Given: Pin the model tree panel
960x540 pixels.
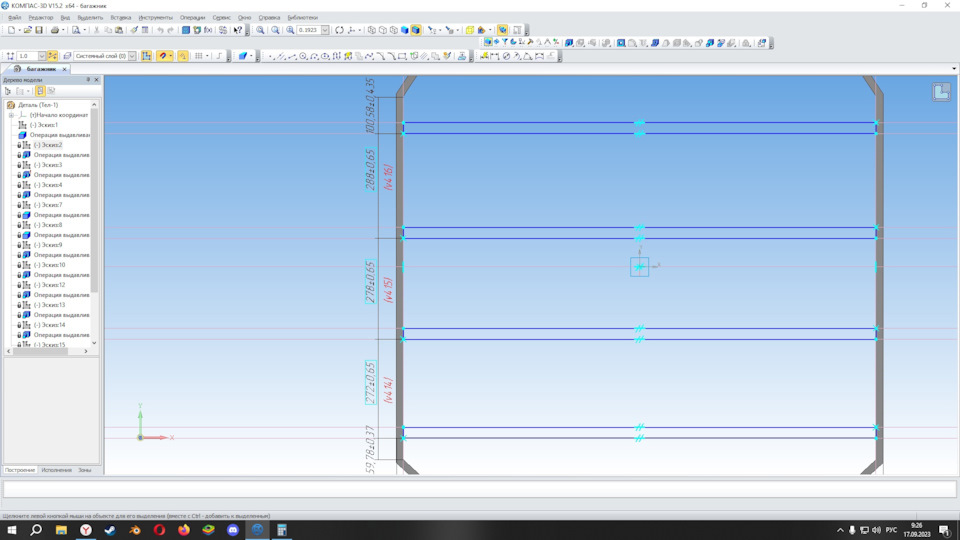Looking at the screenshot, I should pyautogui.click(x=88, y=79).
